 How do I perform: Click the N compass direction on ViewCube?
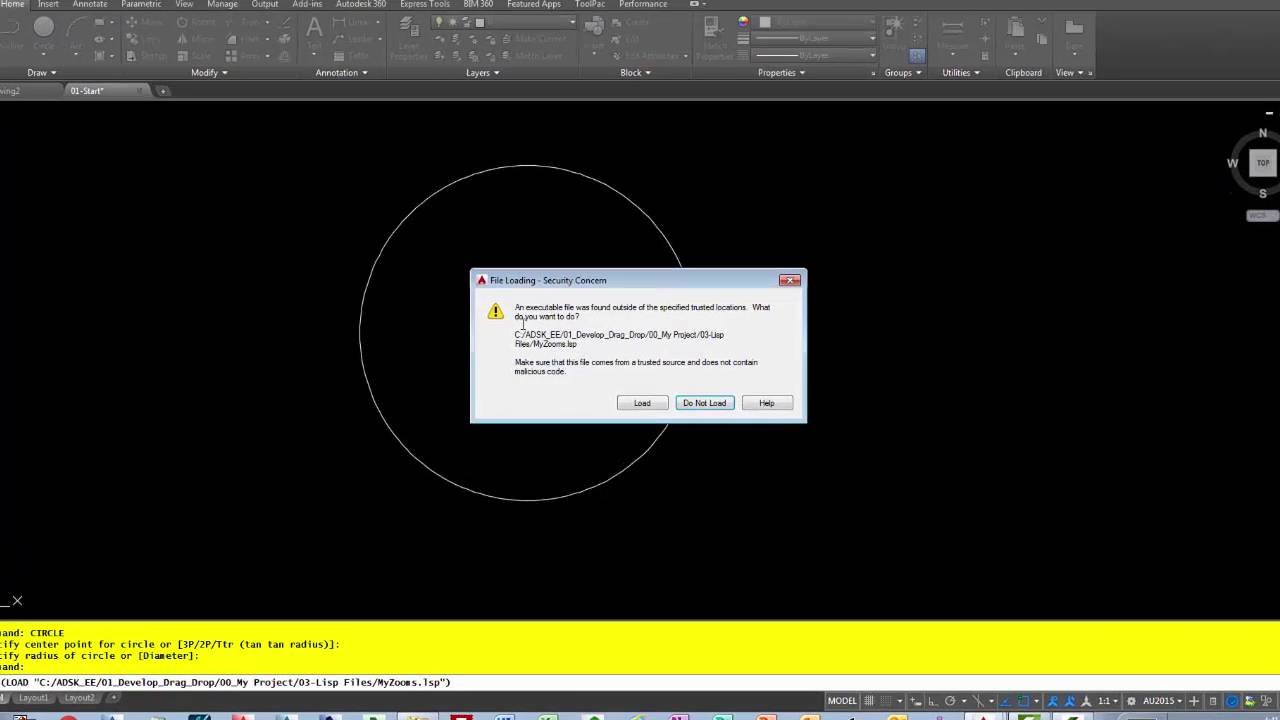[1263, 133]
